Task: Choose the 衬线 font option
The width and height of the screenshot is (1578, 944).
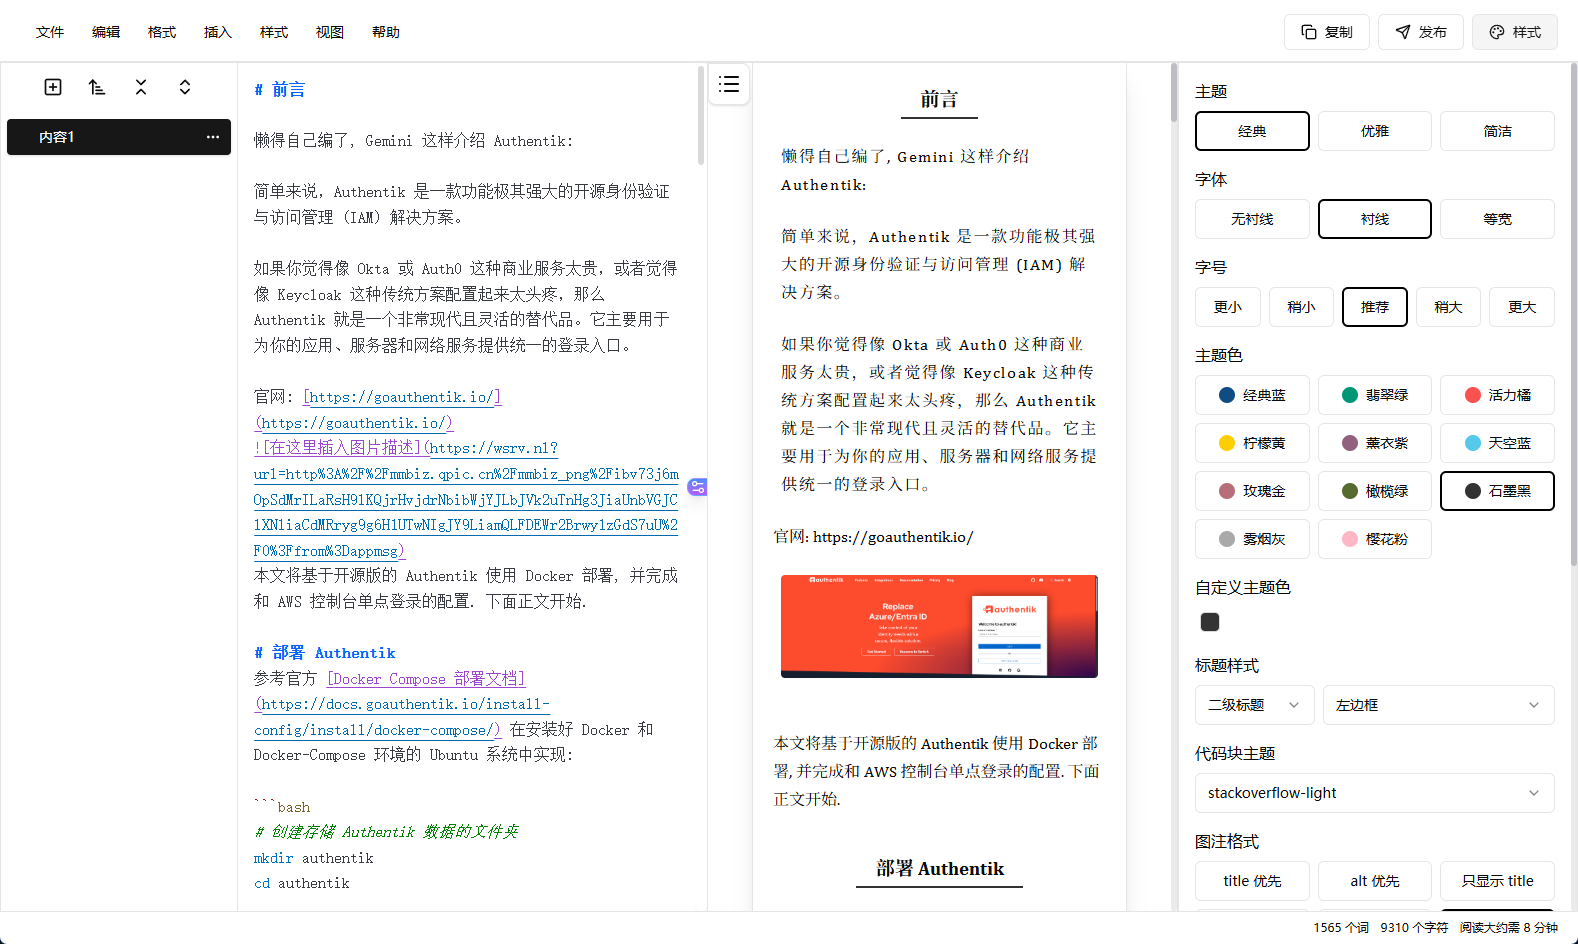Action: [x=1375, y=219]
